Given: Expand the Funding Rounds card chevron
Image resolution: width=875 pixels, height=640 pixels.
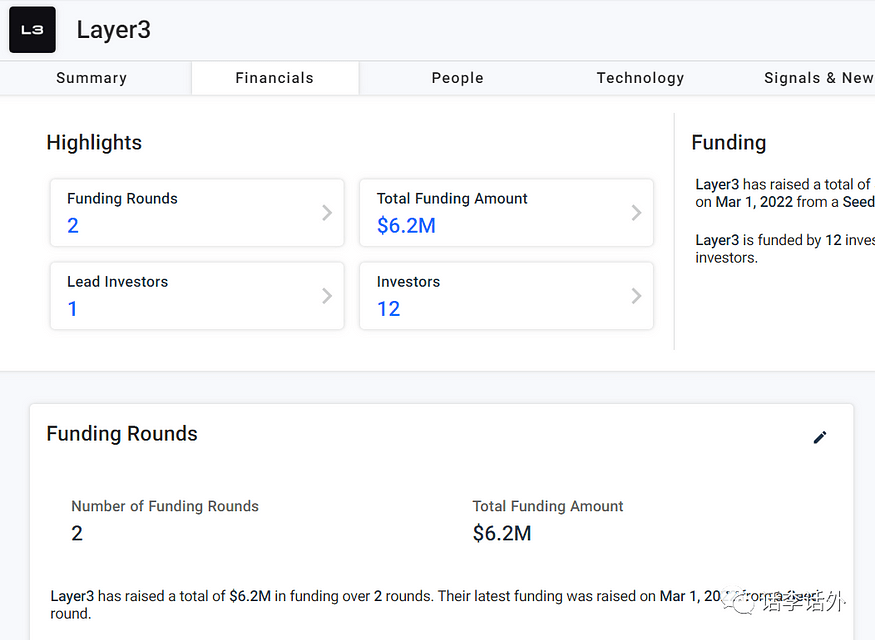Looking at the screenshot, I should pos(327,212).
